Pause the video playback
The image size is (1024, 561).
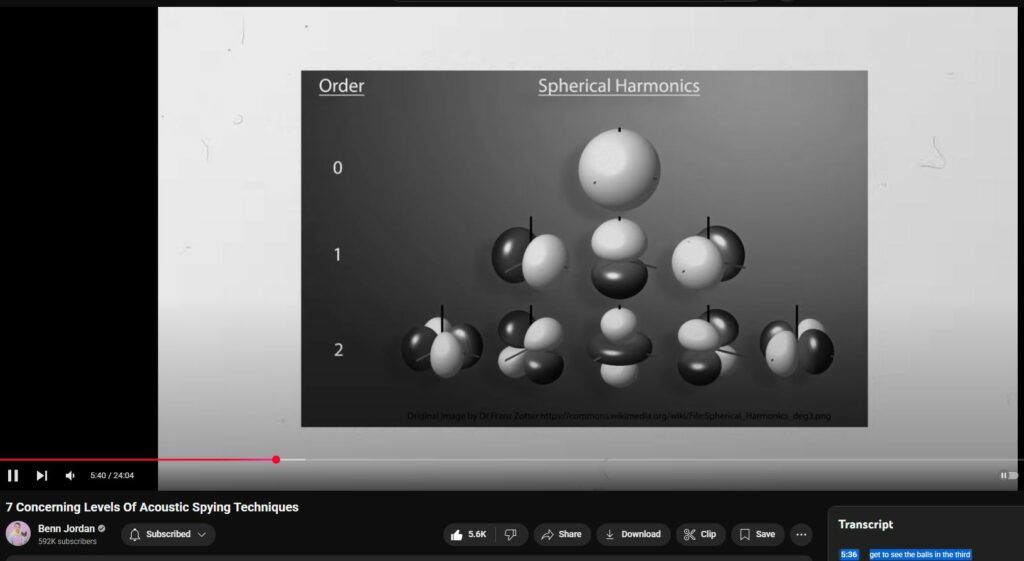click(x=13, y=476)
